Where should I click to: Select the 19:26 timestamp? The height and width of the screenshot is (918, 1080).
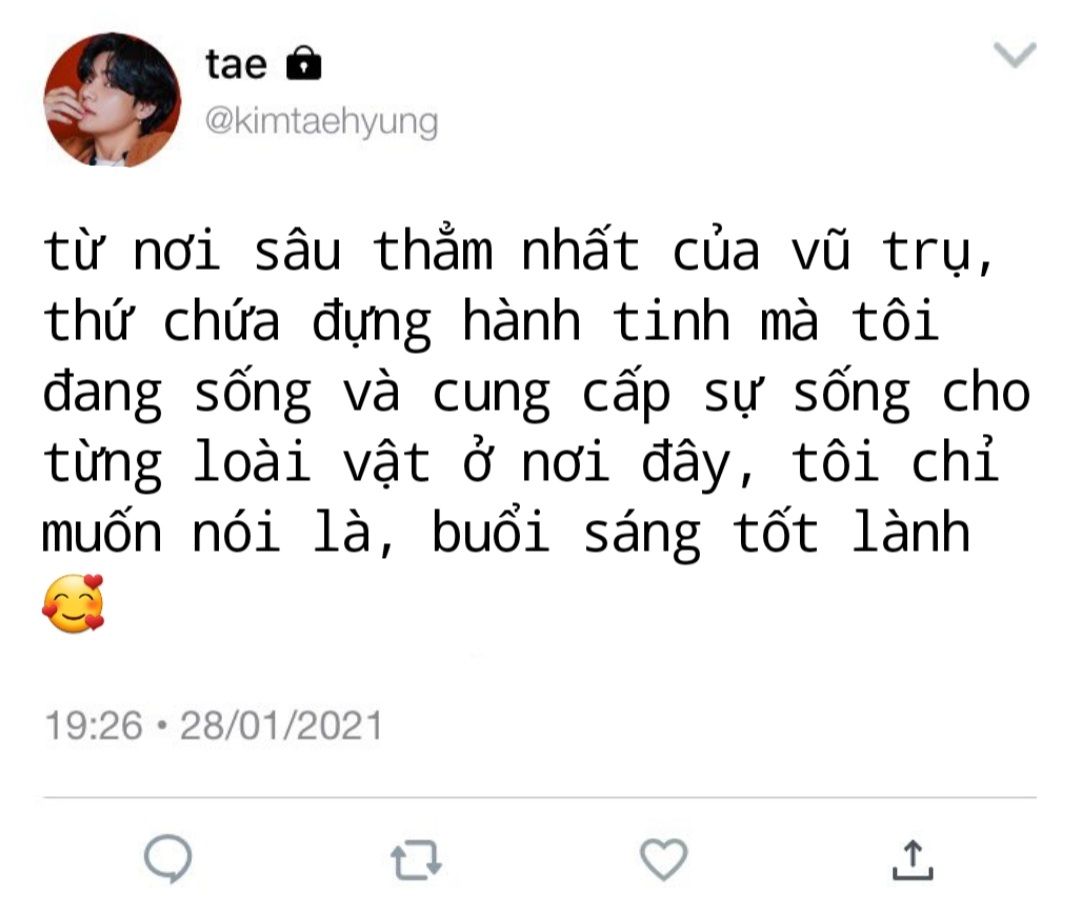tap(94, 726)
